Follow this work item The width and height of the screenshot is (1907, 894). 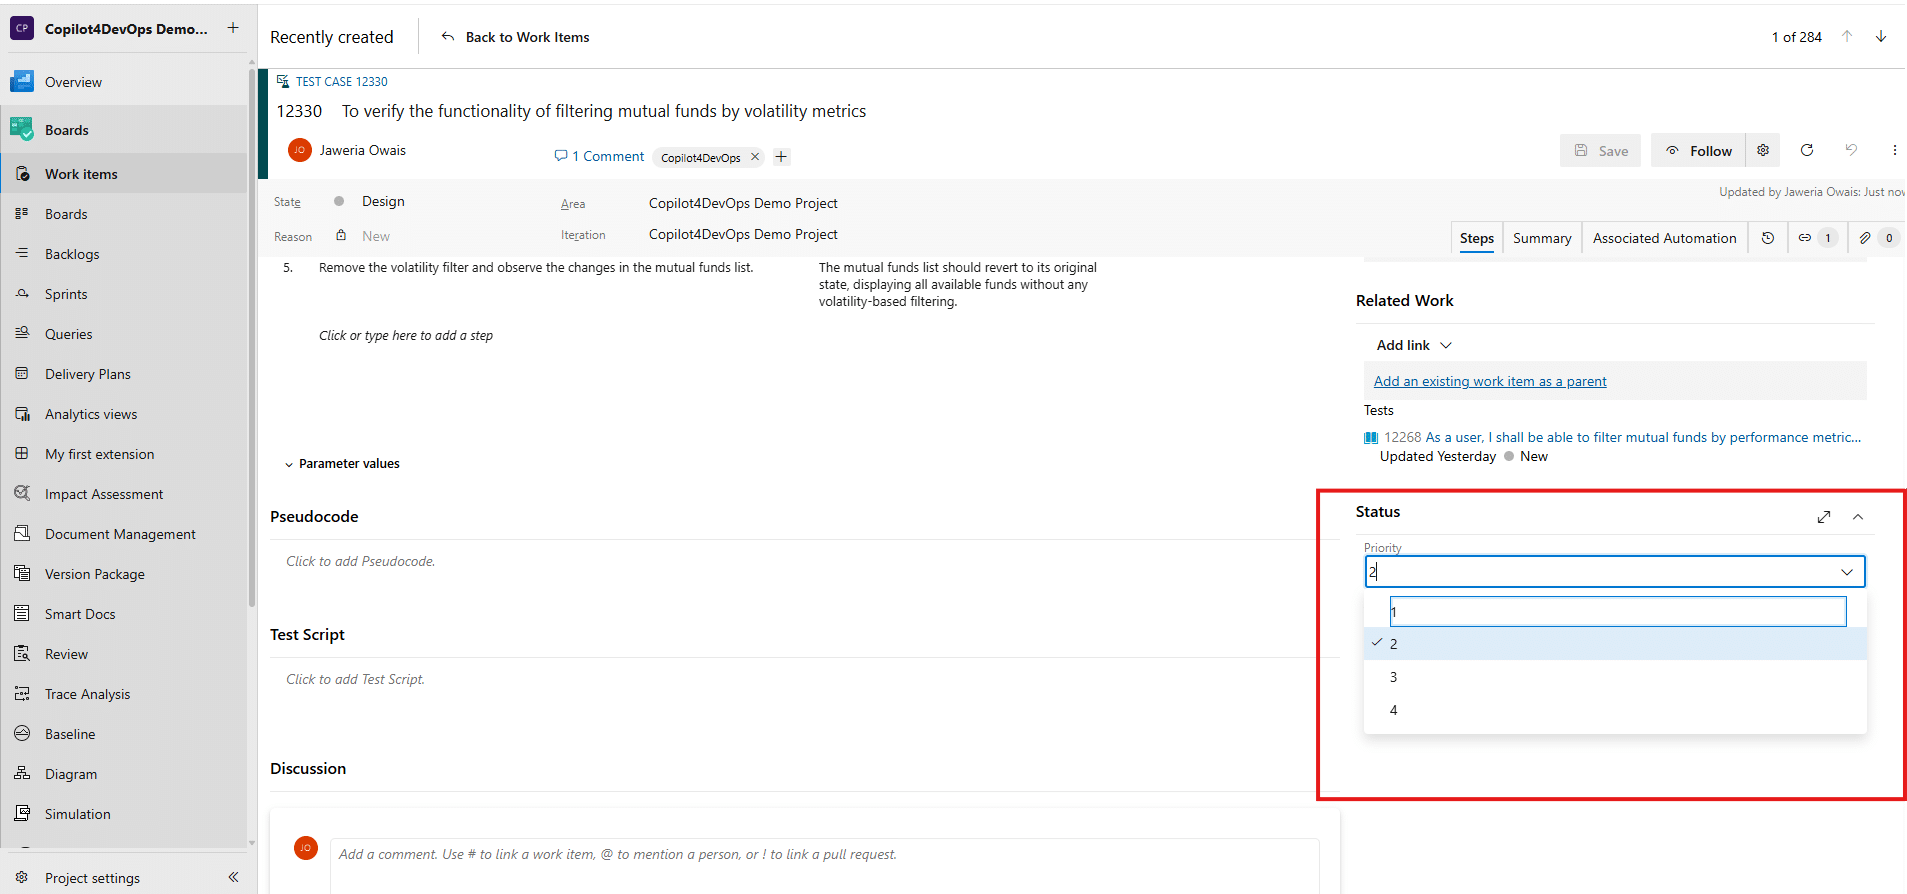point(1698,151)
